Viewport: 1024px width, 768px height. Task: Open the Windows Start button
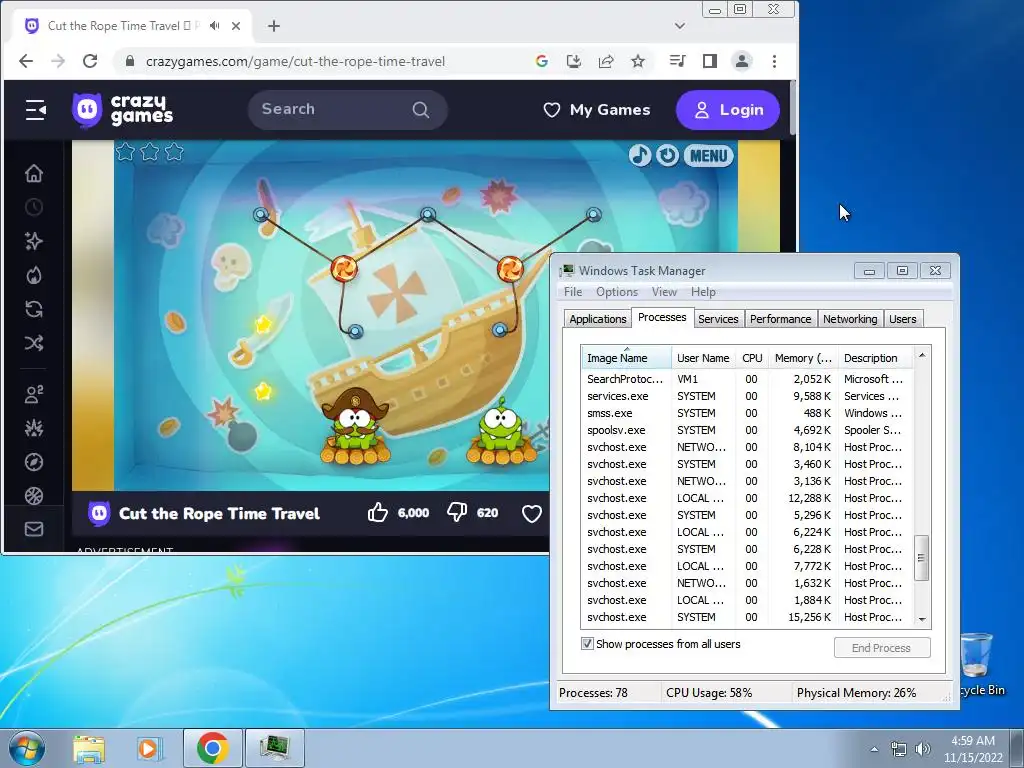(x=27, y=748)
